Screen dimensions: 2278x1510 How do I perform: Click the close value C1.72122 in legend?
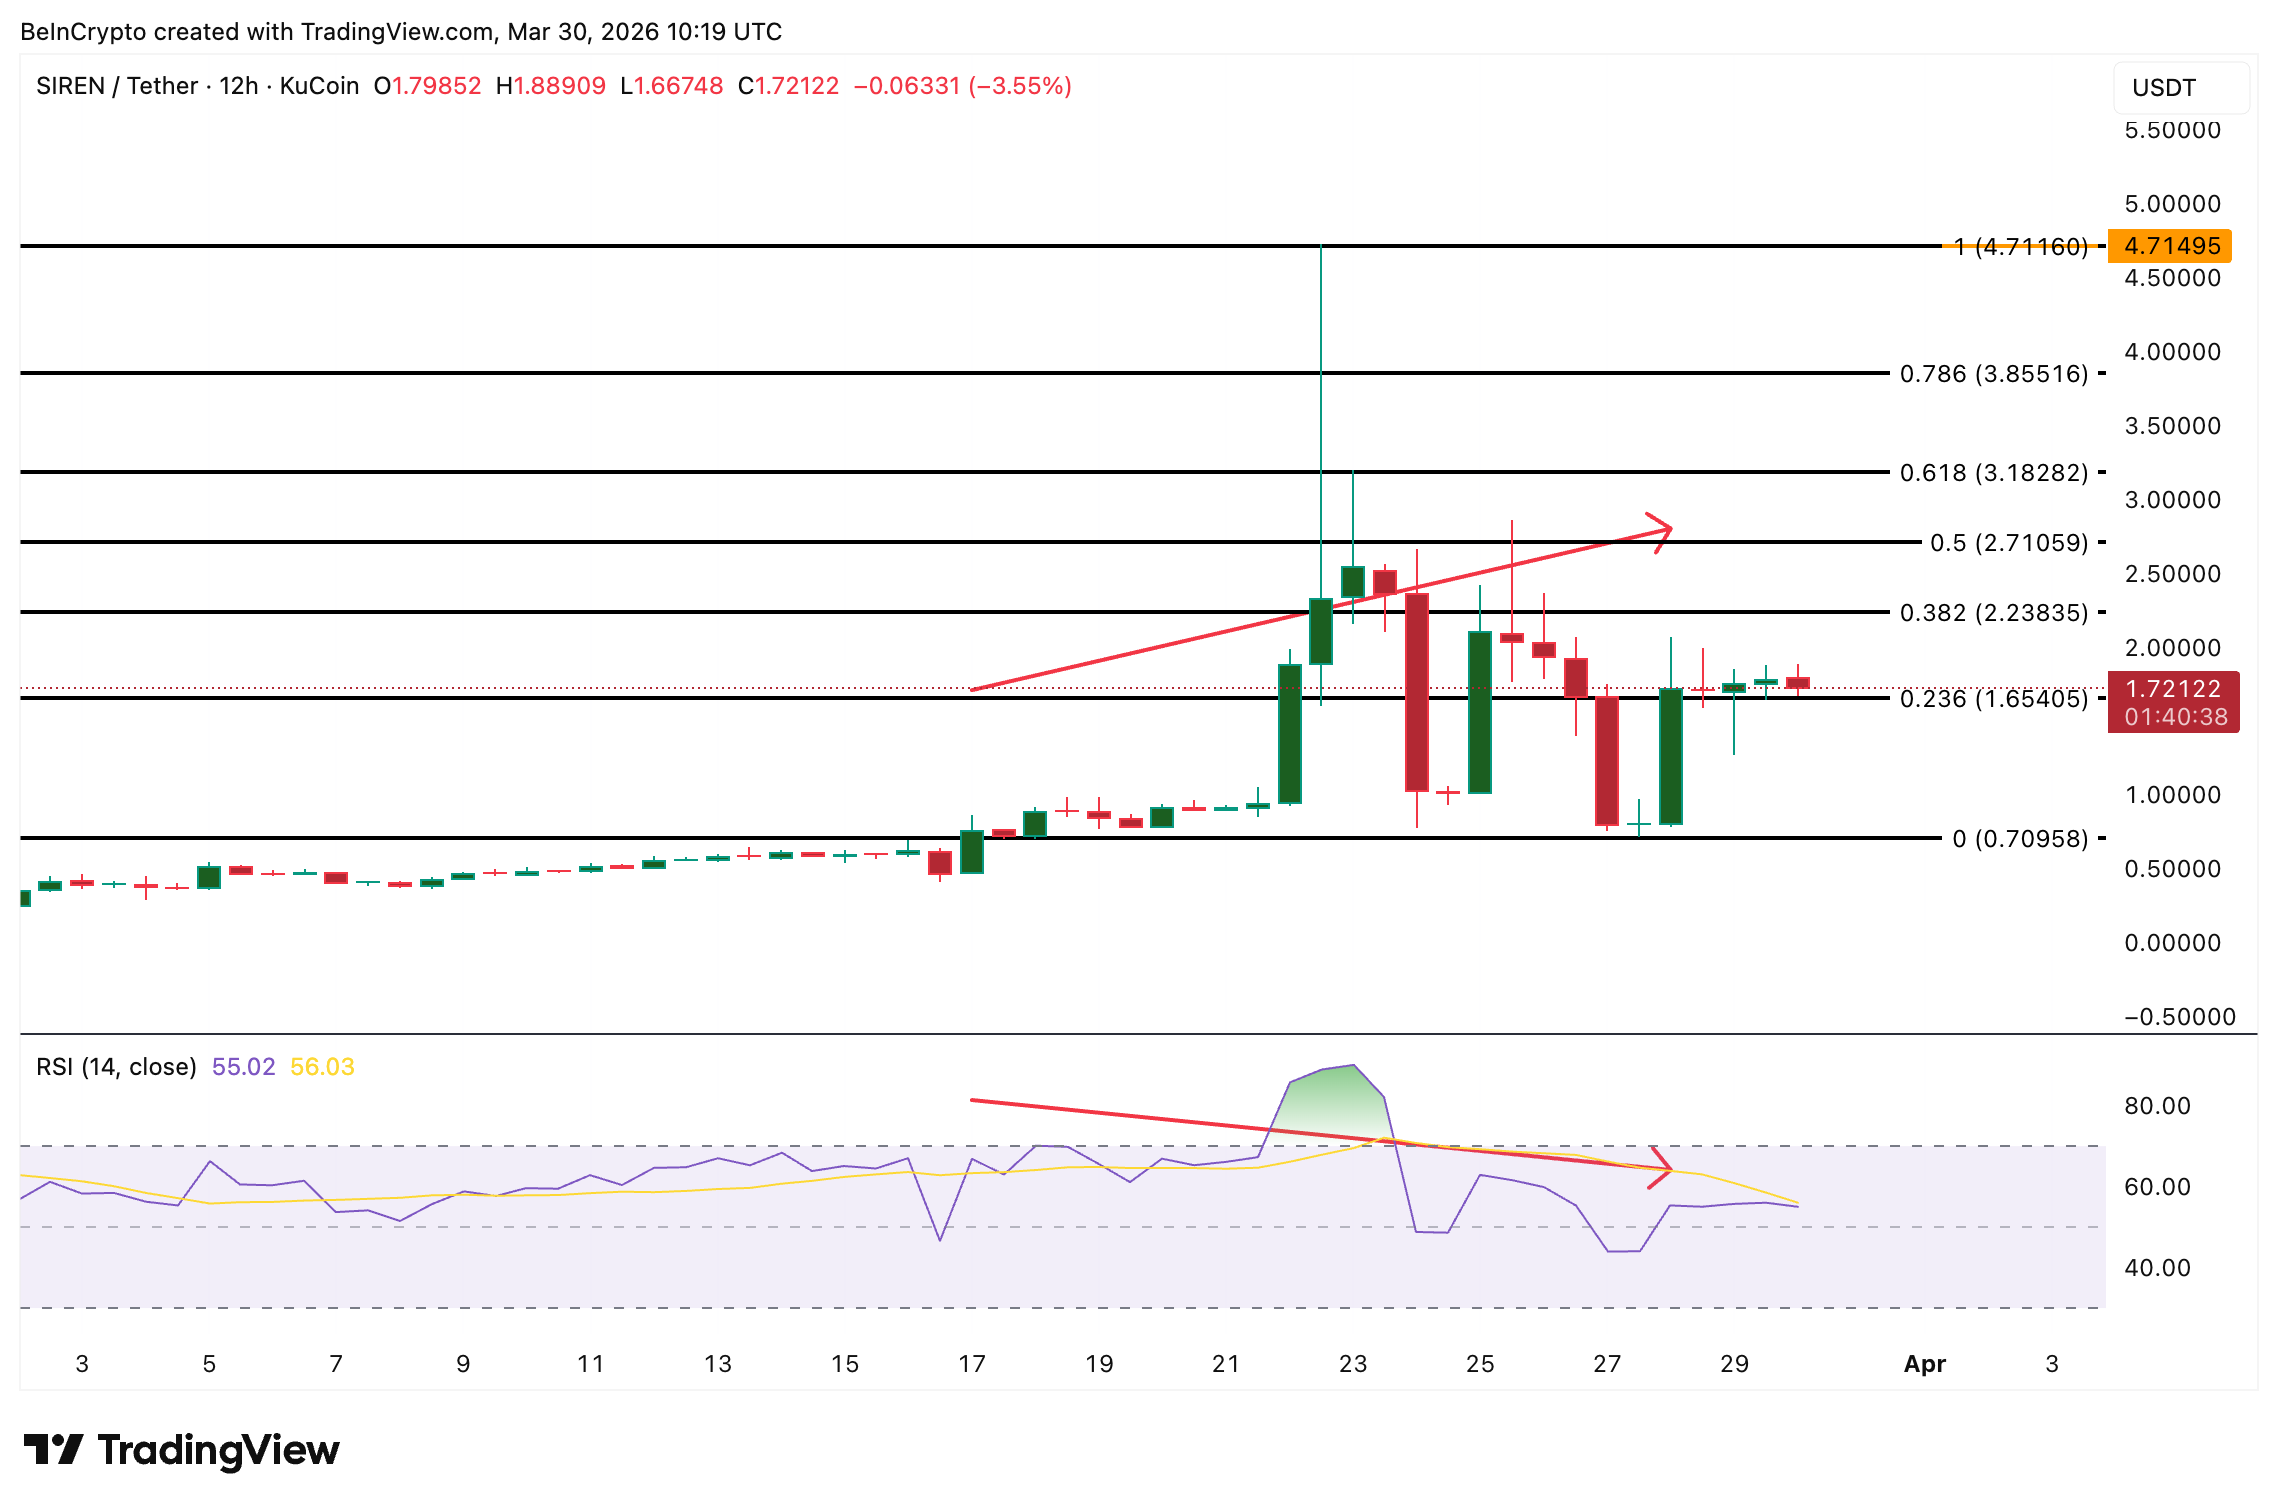pos(789,86)
